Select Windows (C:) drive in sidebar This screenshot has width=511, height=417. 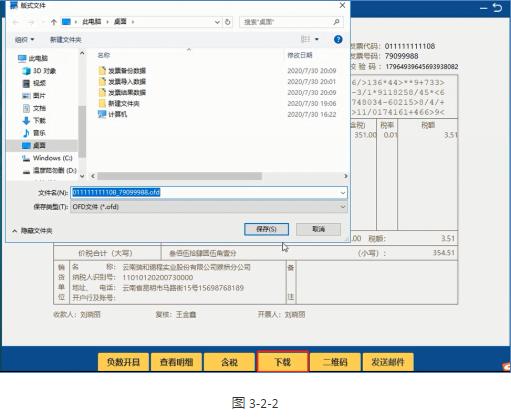coord(47,158)
